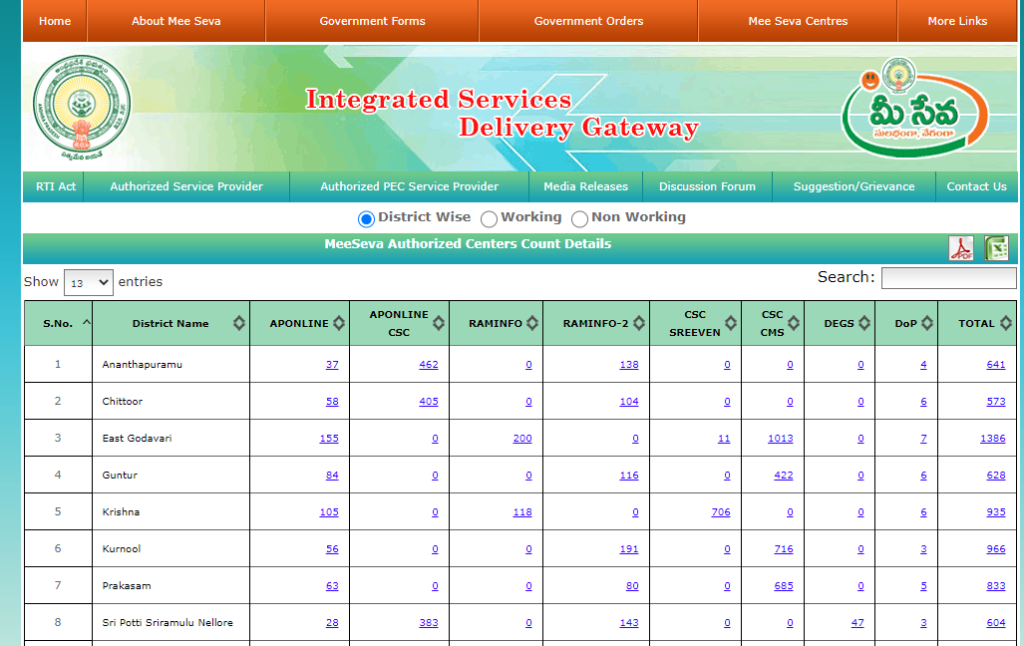Export table to Excel icon
Image resolution: width=1024 pixels, height=646 pixels.
click(996, 248)
